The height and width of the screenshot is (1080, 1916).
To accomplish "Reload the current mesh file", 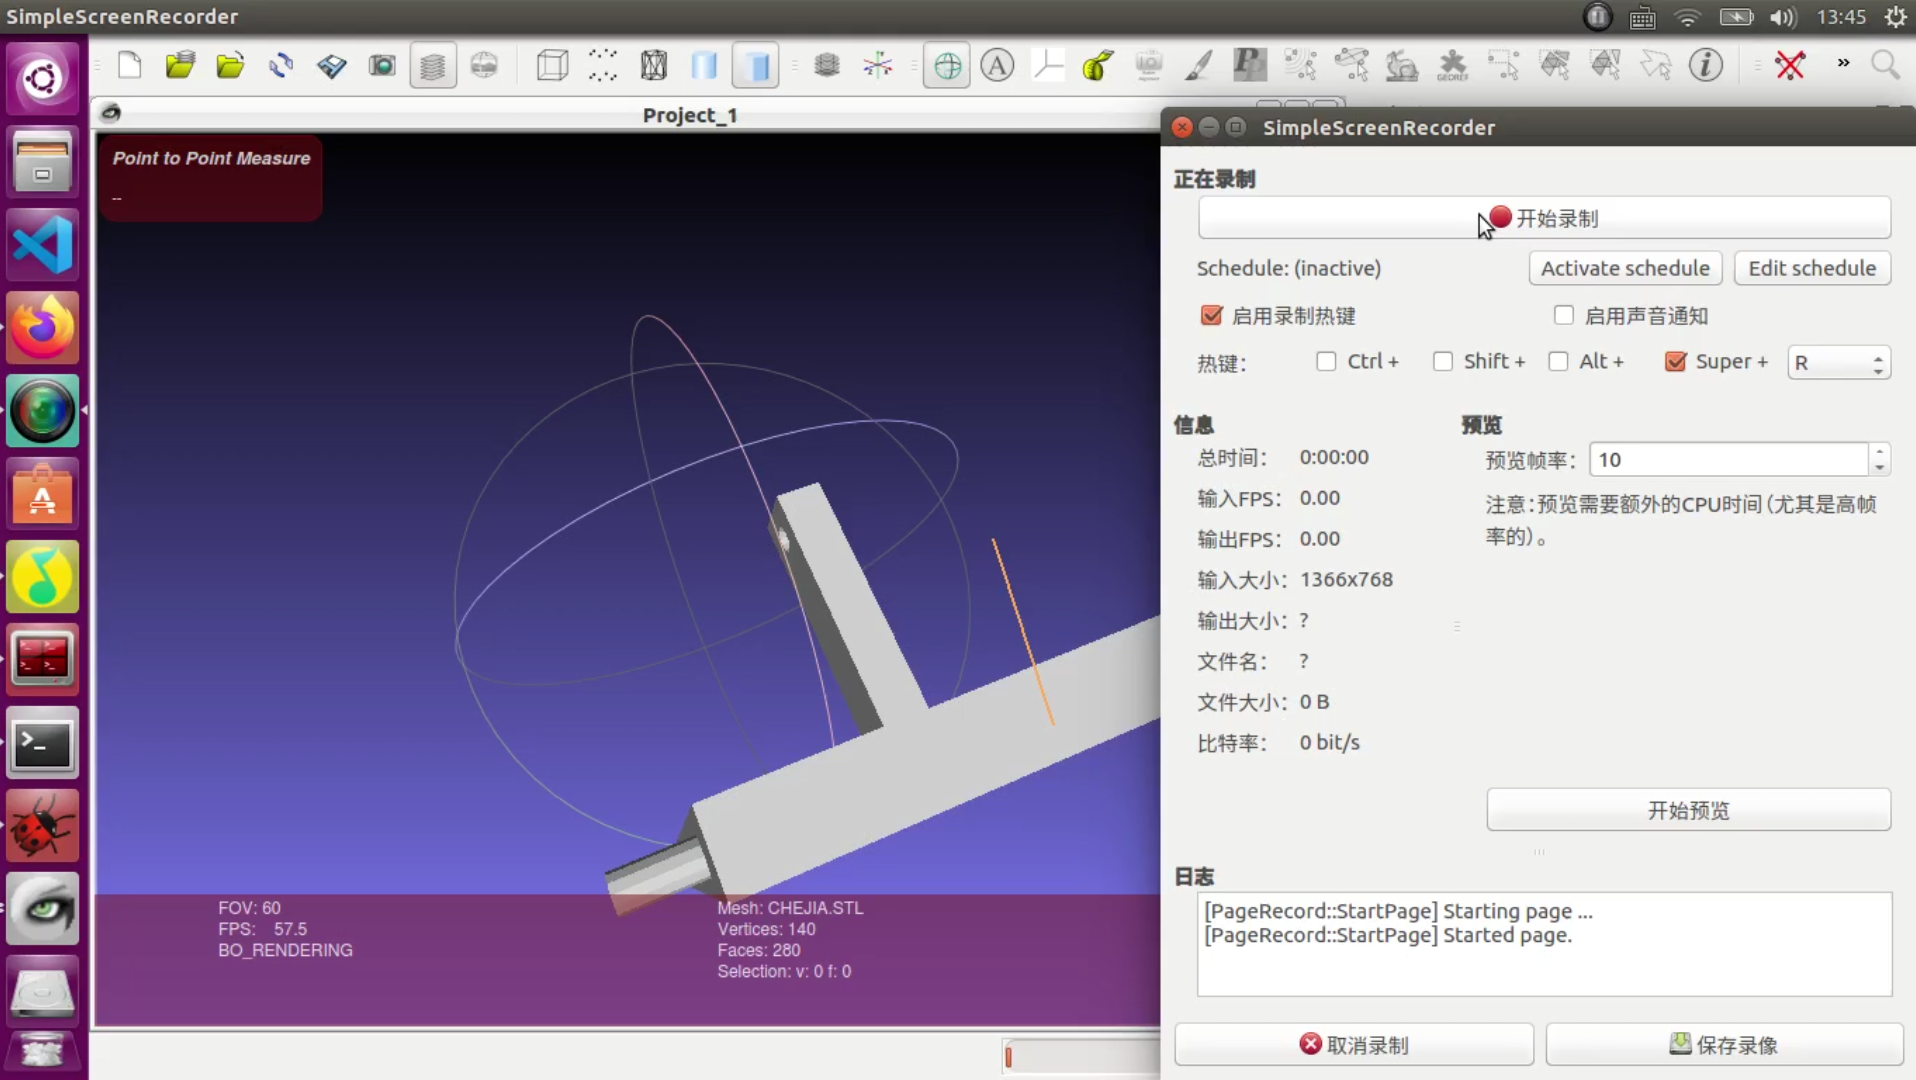I will coord(281,65).
